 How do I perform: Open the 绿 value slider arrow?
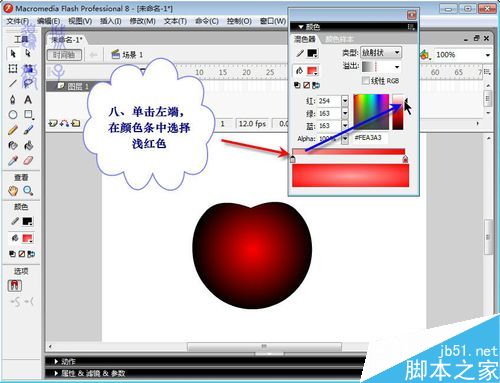[345, 113]
